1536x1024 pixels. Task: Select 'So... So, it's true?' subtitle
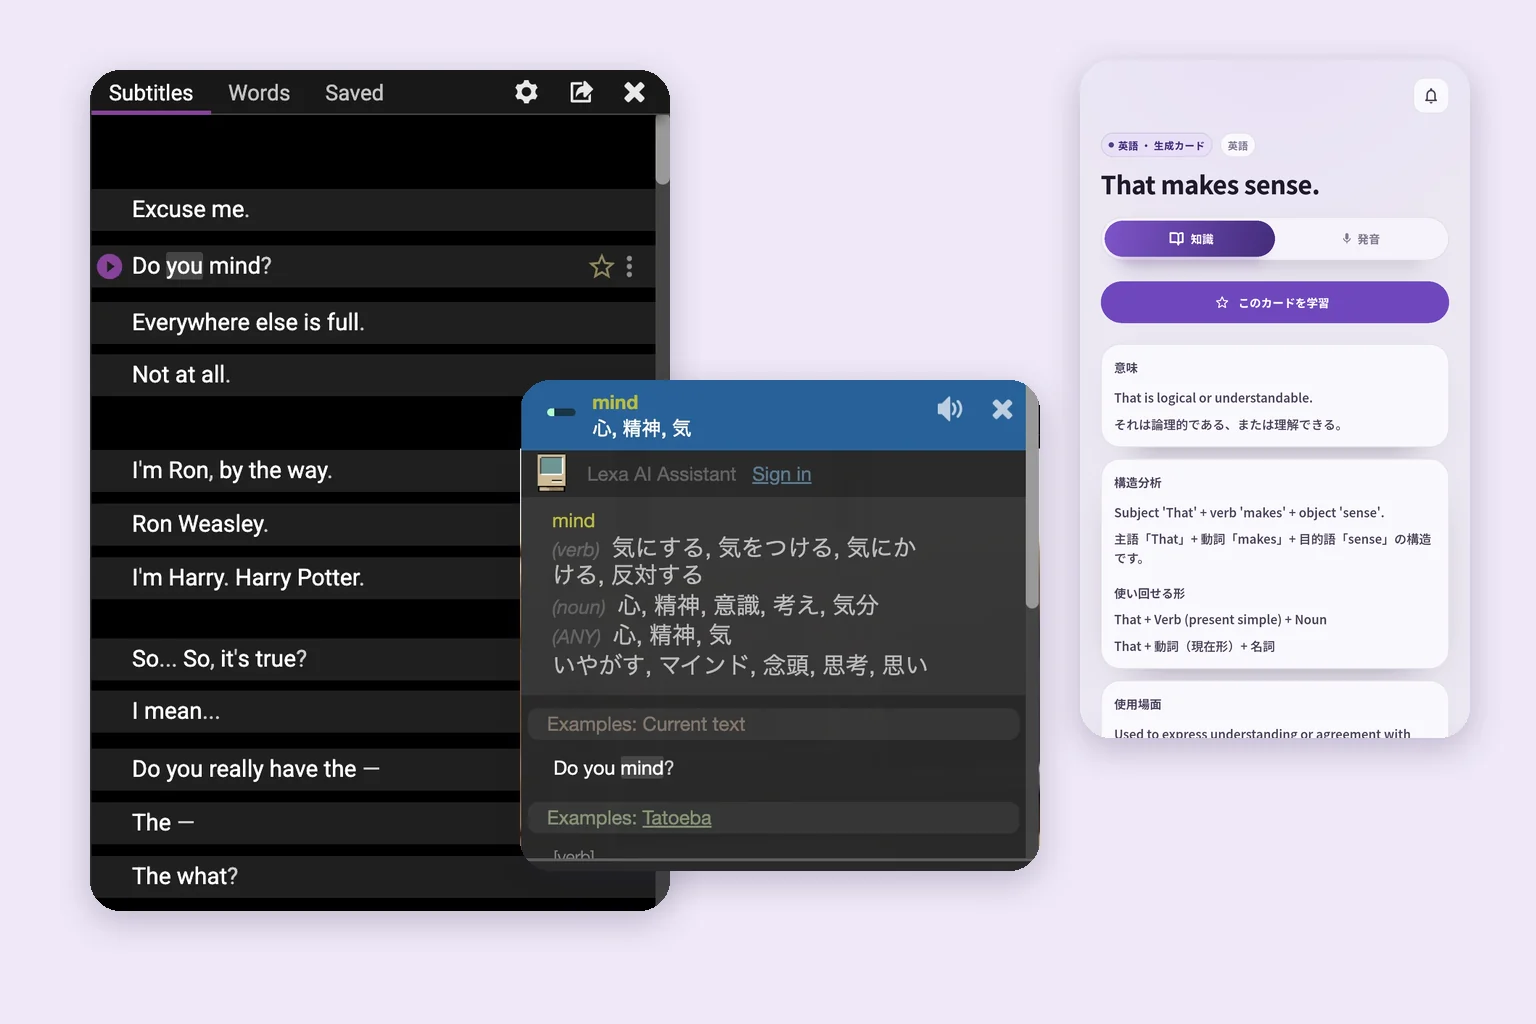305,659
